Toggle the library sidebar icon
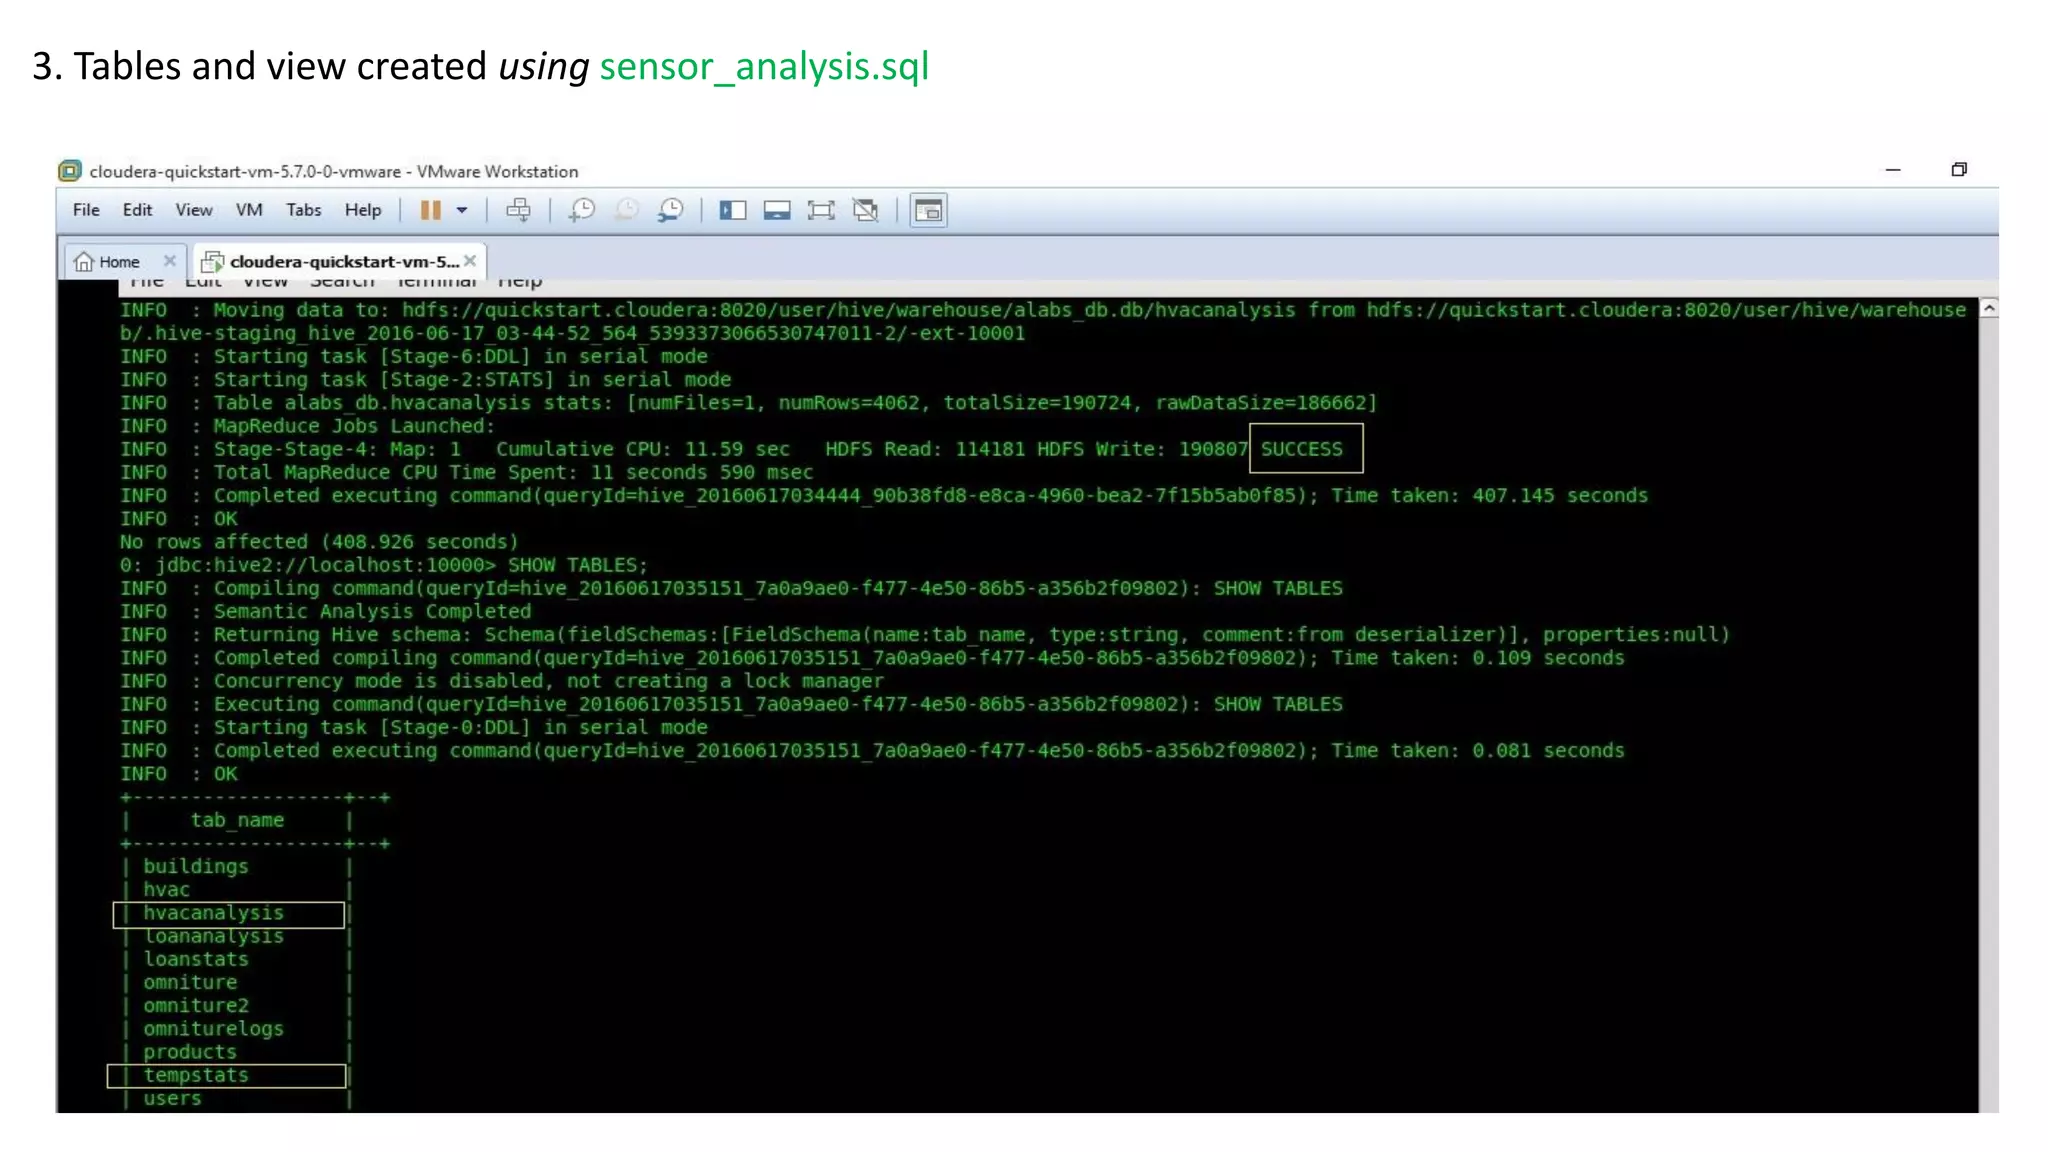This screenshot has height=1152, width=2048. [x=733, y=210]
